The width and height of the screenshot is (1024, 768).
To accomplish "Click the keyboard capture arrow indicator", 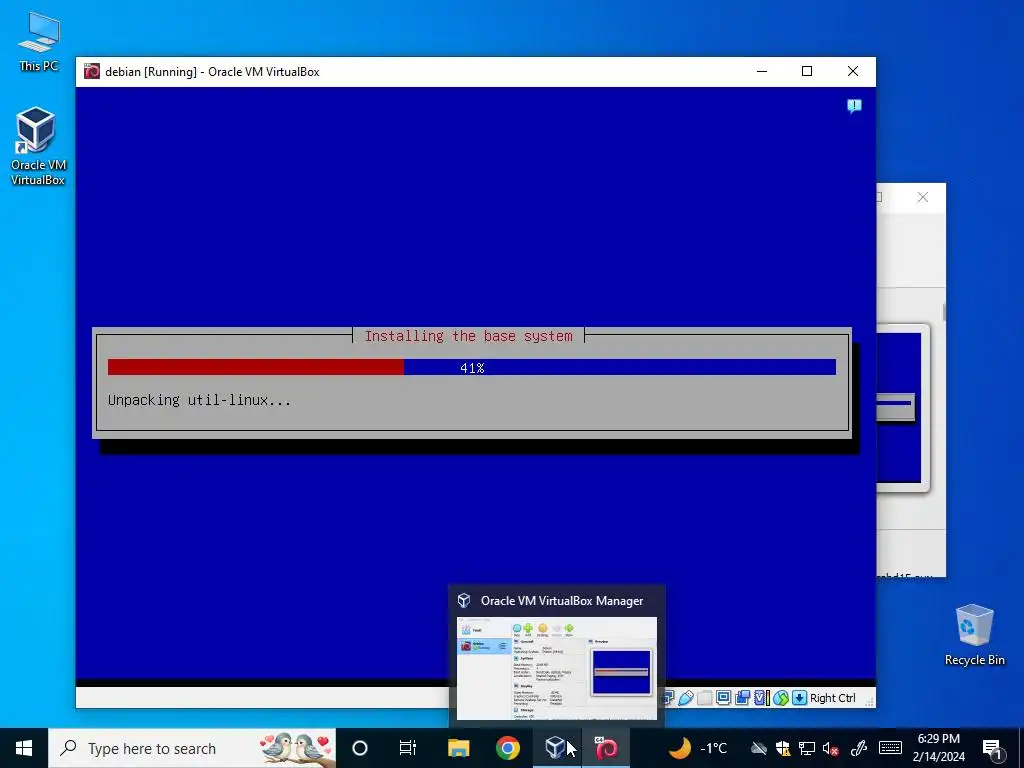I will 799,698.
